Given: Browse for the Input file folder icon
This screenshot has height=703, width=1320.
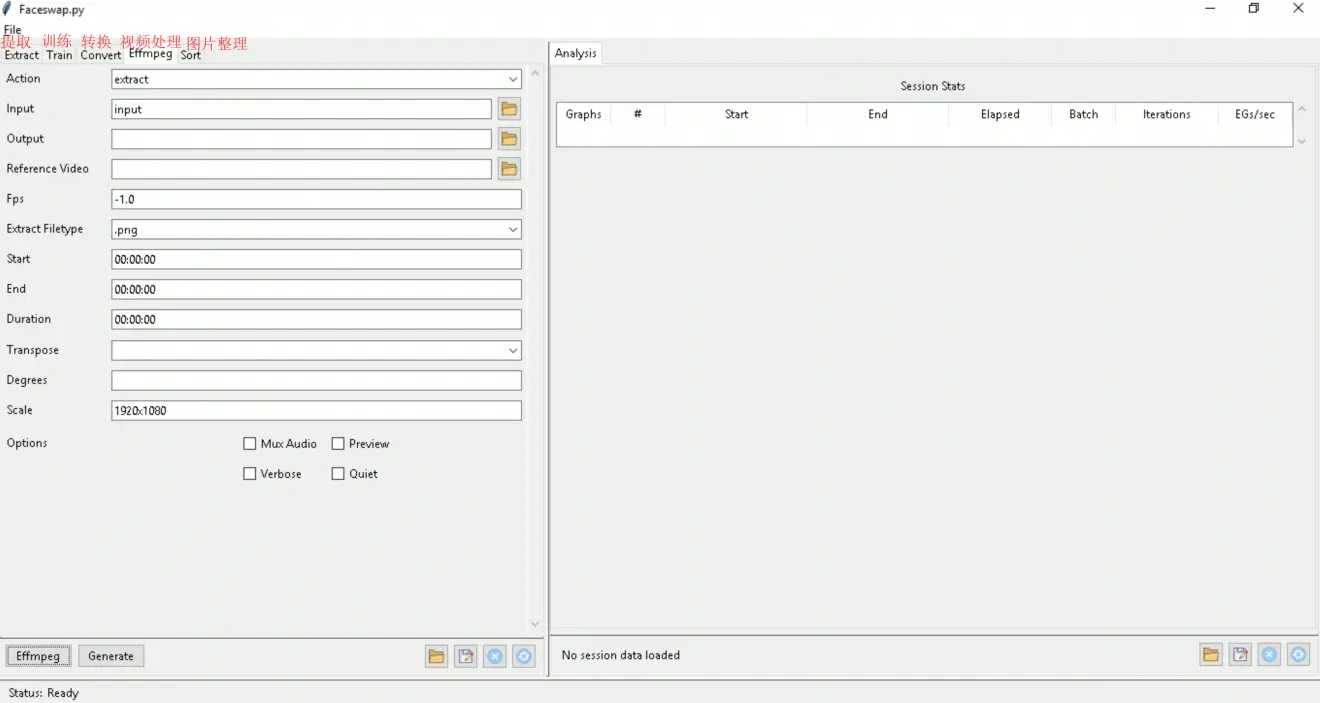Looking at the screenshot, I should coord(509,109).
